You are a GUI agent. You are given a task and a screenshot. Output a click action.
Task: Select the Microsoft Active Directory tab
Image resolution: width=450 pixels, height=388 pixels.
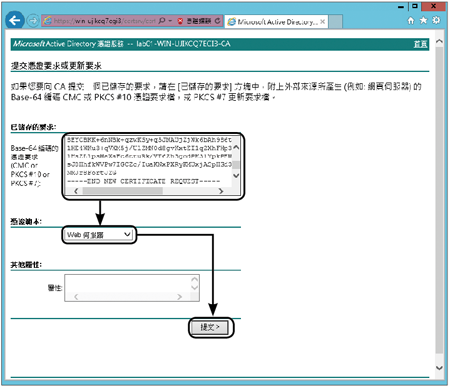point(276,22)
